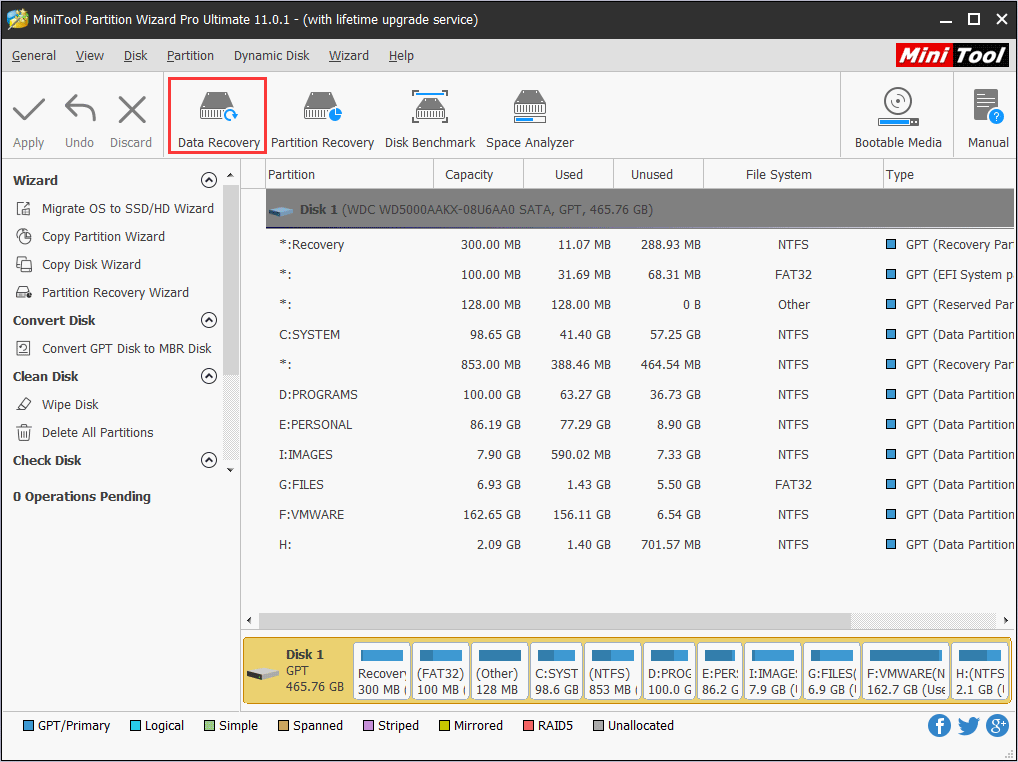Image resolution: width=1018 pixels, height=762 pixels.
Task: Click the Twitter share icon
Action: click(x=968, y=726)
